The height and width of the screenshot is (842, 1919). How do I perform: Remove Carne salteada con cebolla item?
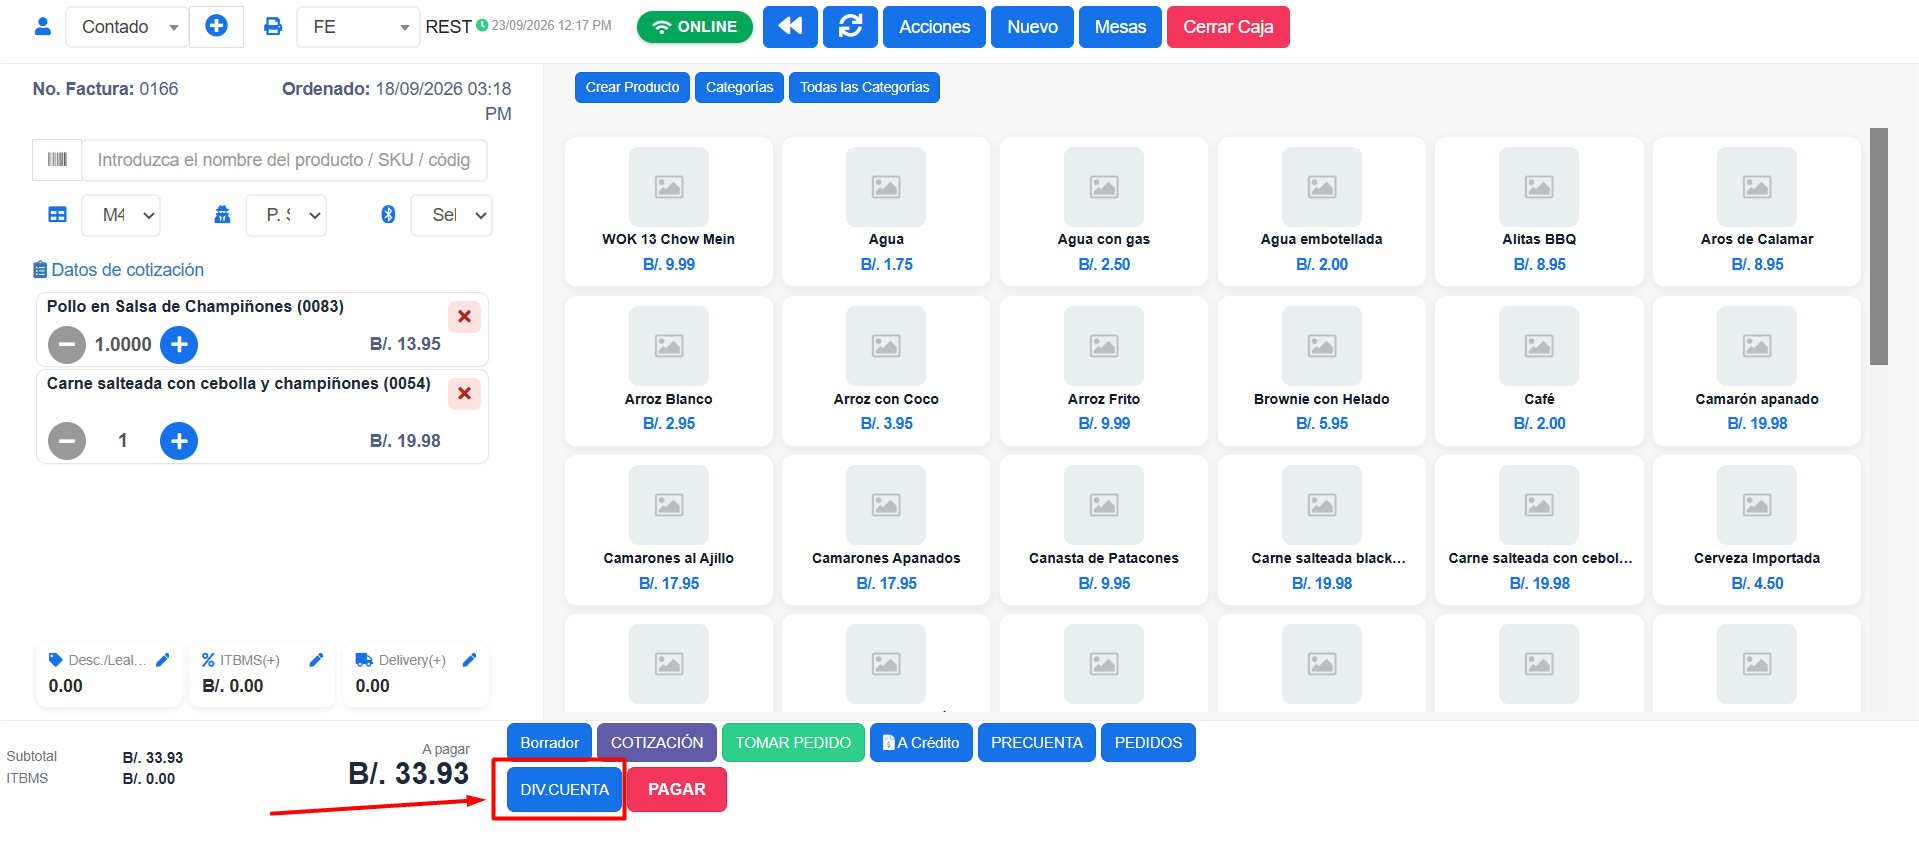point(464,394)
